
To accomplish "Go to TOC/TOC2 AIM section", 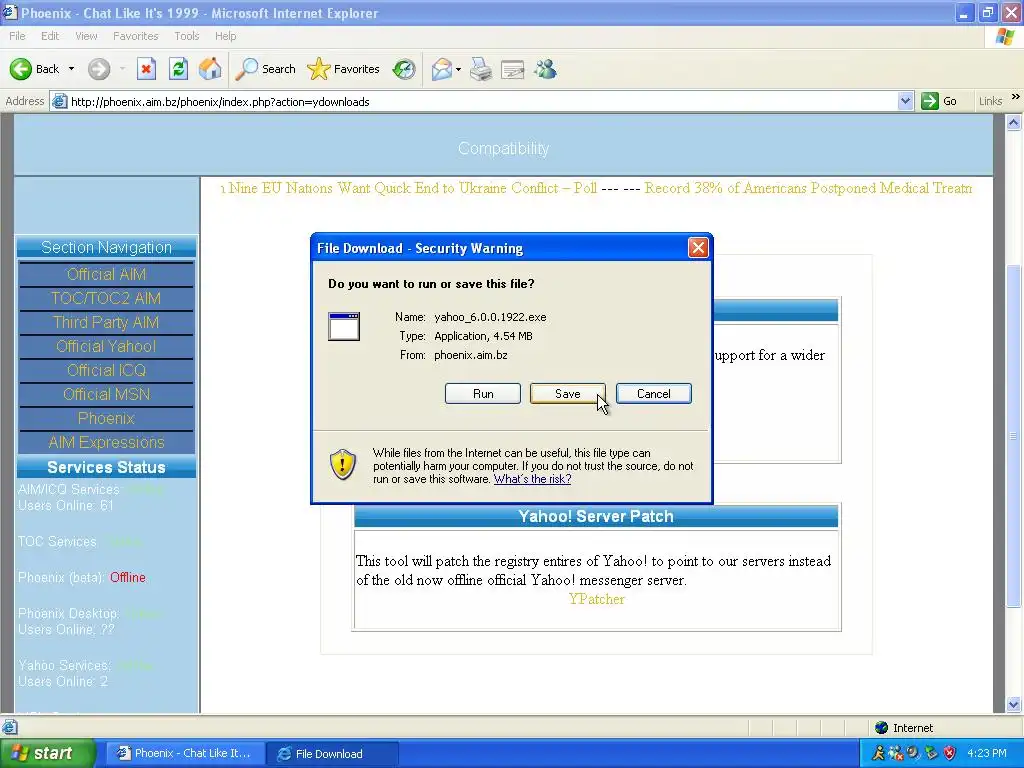I will pos(106,298).
